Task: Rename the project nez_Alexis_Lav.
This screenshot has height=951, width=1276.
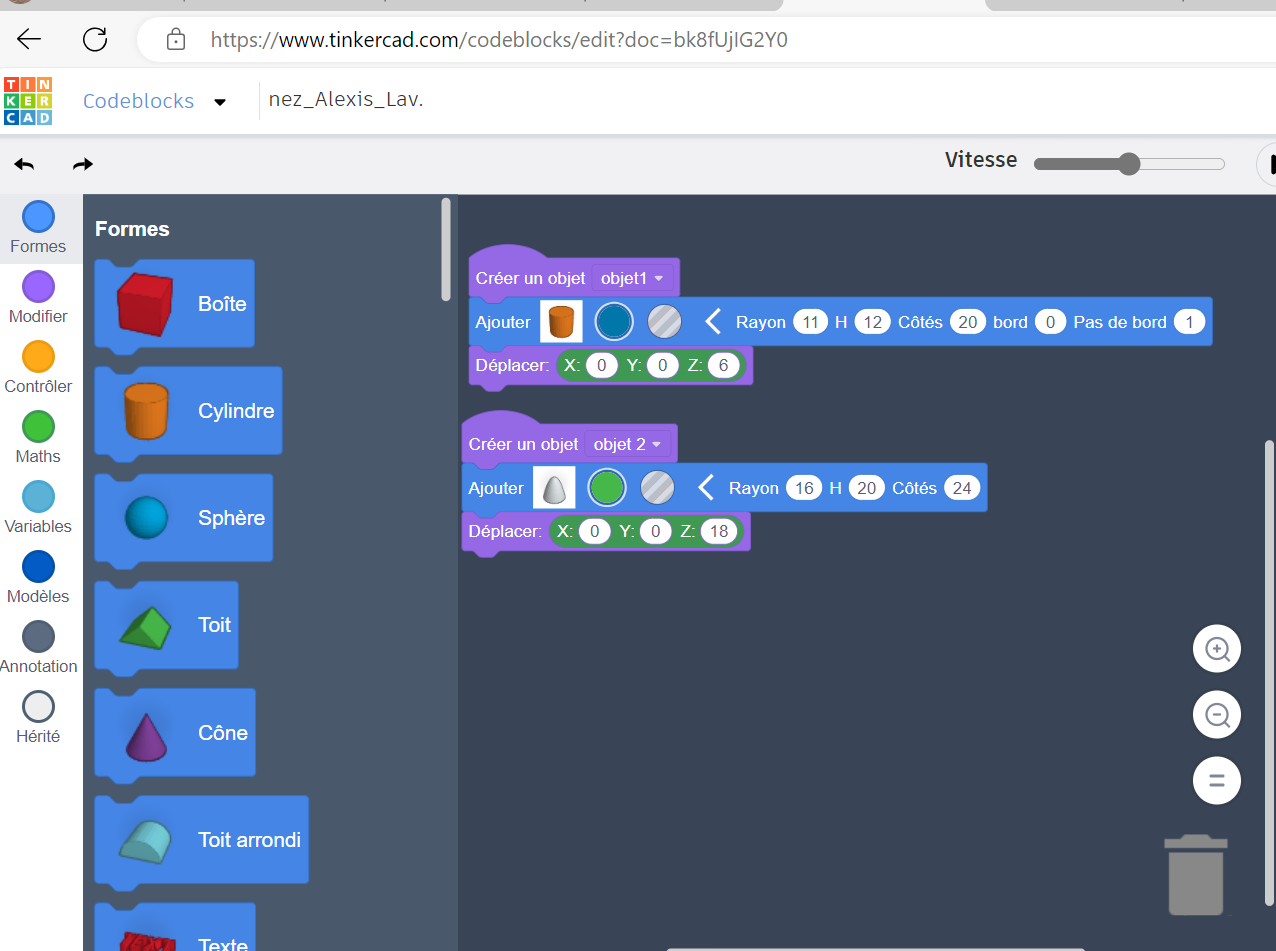Action: (346, 100)
